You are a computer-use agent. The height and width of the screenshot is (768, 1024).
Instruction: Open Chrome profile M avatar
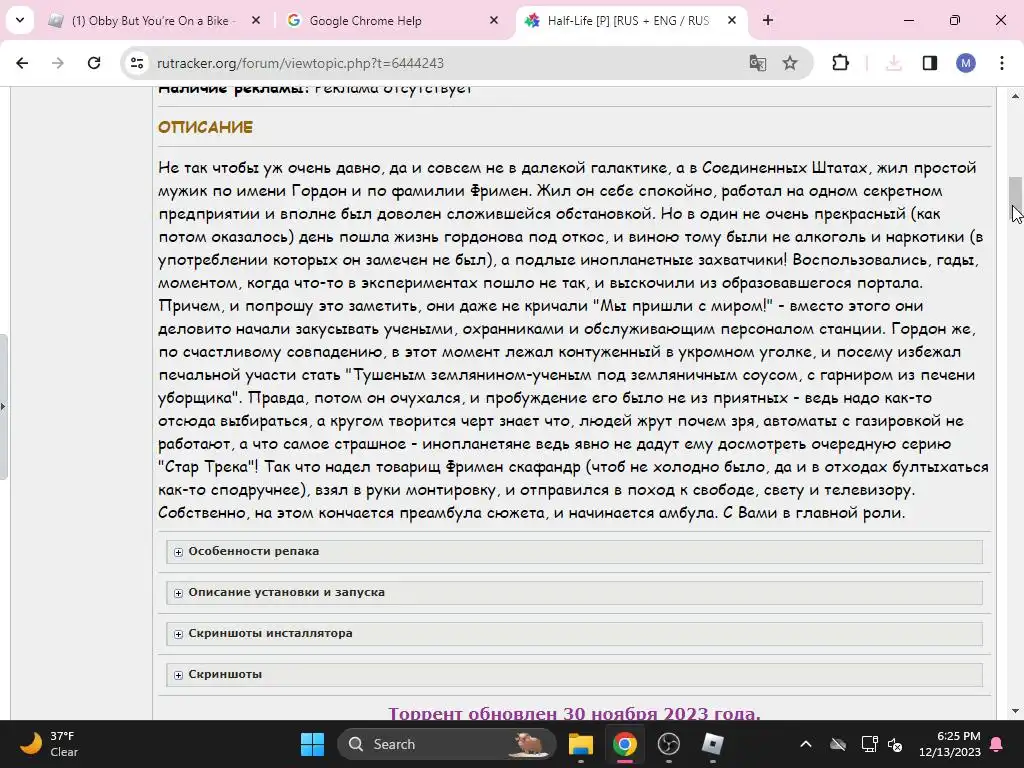pyautogui.click(x=966, y=63)
